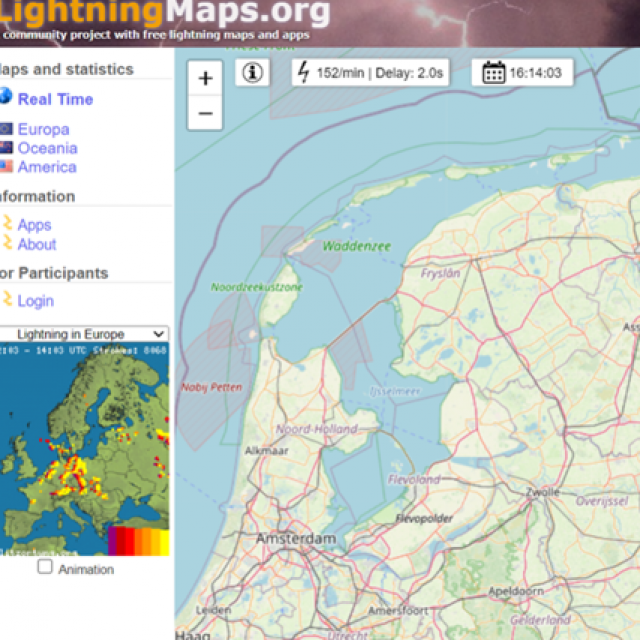Click the Overijssel label on the map
The width and height of the screenshot is (640, 640).
602,501
